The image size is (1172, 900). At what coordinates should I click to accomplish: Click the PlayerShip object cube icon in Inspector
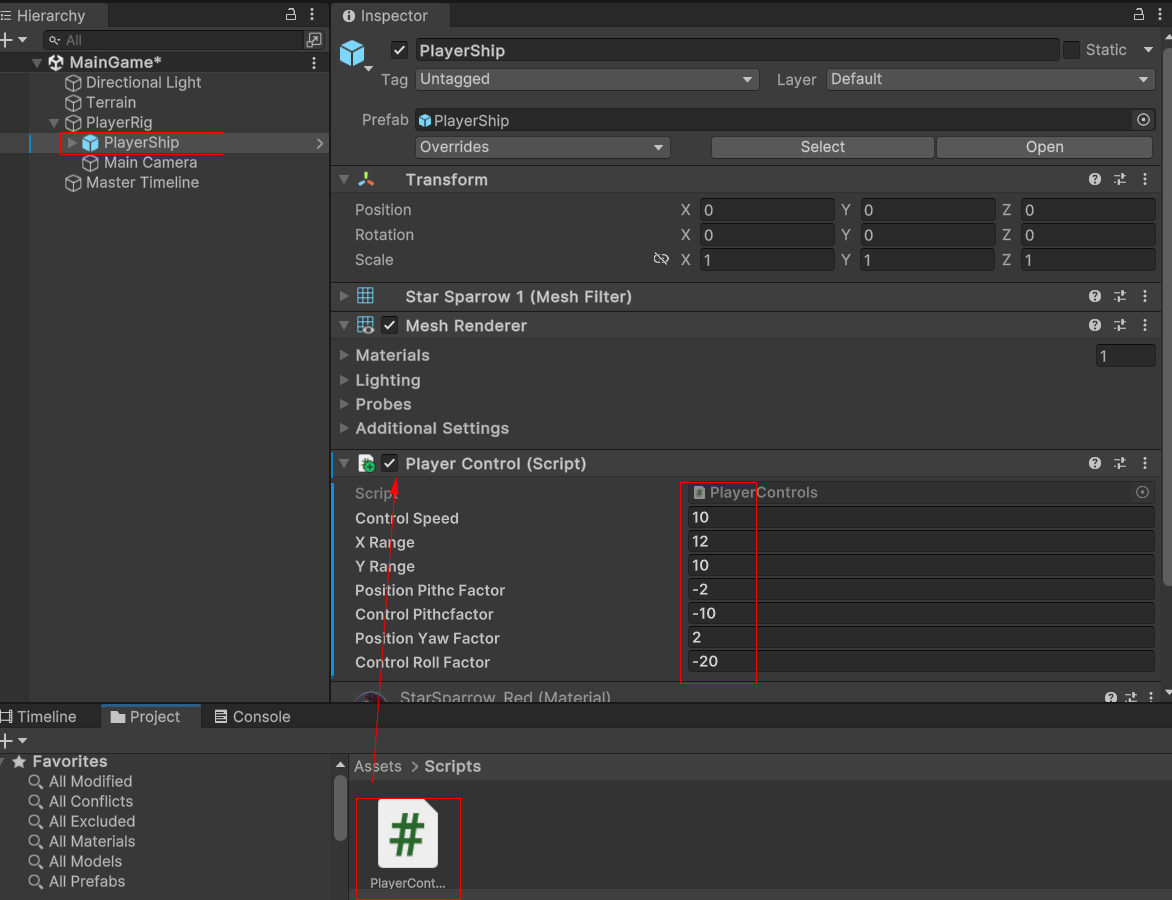pyautogui.click(x=352, y=53)
